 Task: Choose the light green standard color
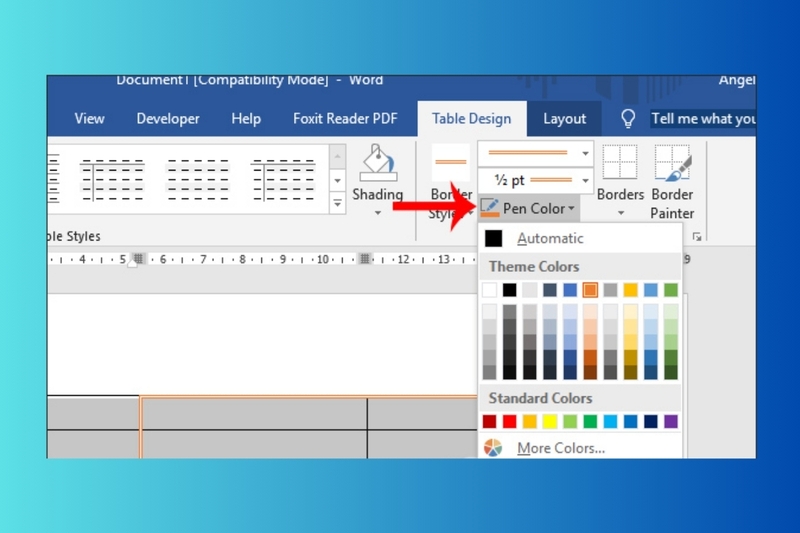570,421
